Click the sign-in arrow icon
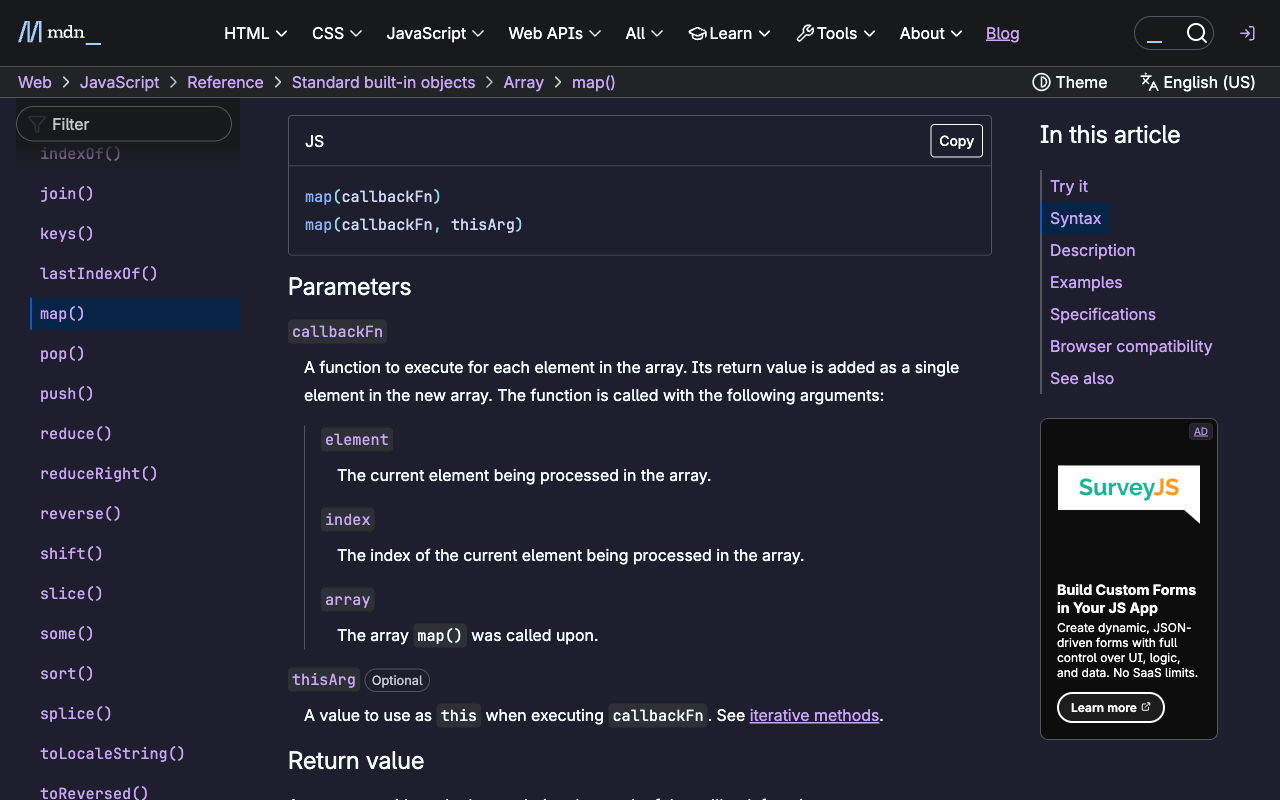This screenshot has height=800, width=1280. coord(1247,33)
